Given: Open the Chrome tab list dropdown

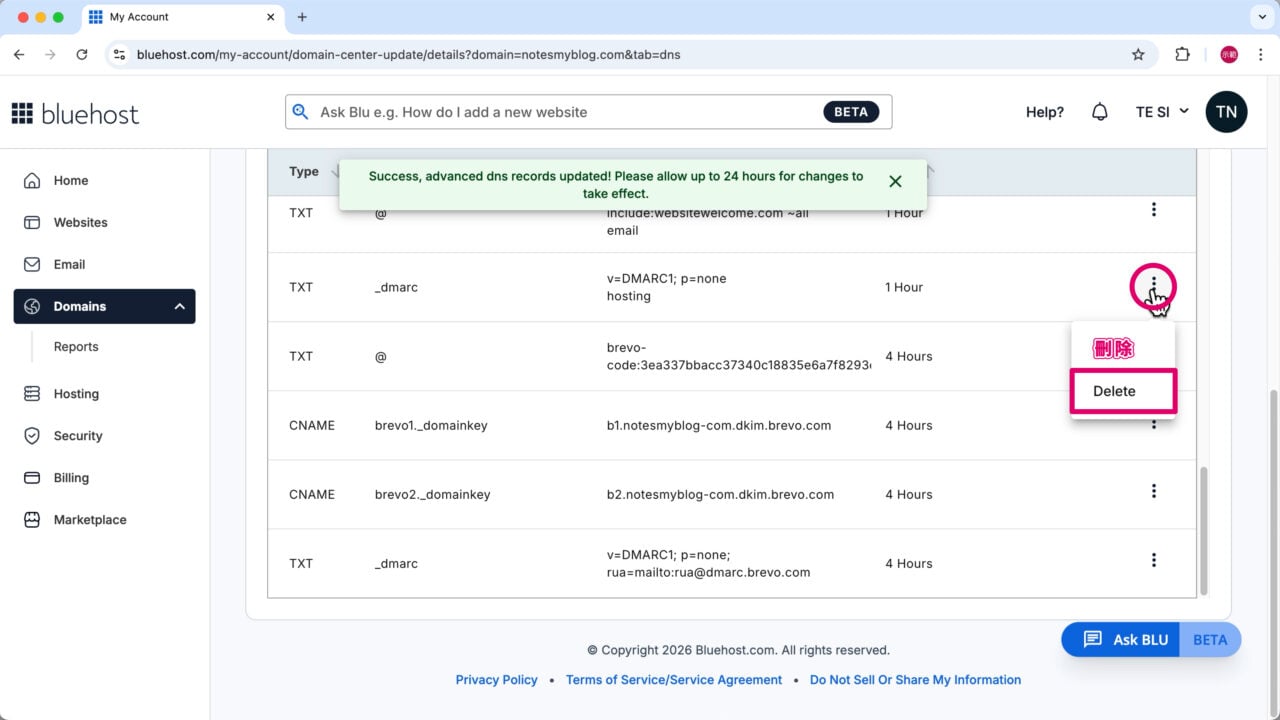Looking at the screenshot, I should click(1259, 17).
